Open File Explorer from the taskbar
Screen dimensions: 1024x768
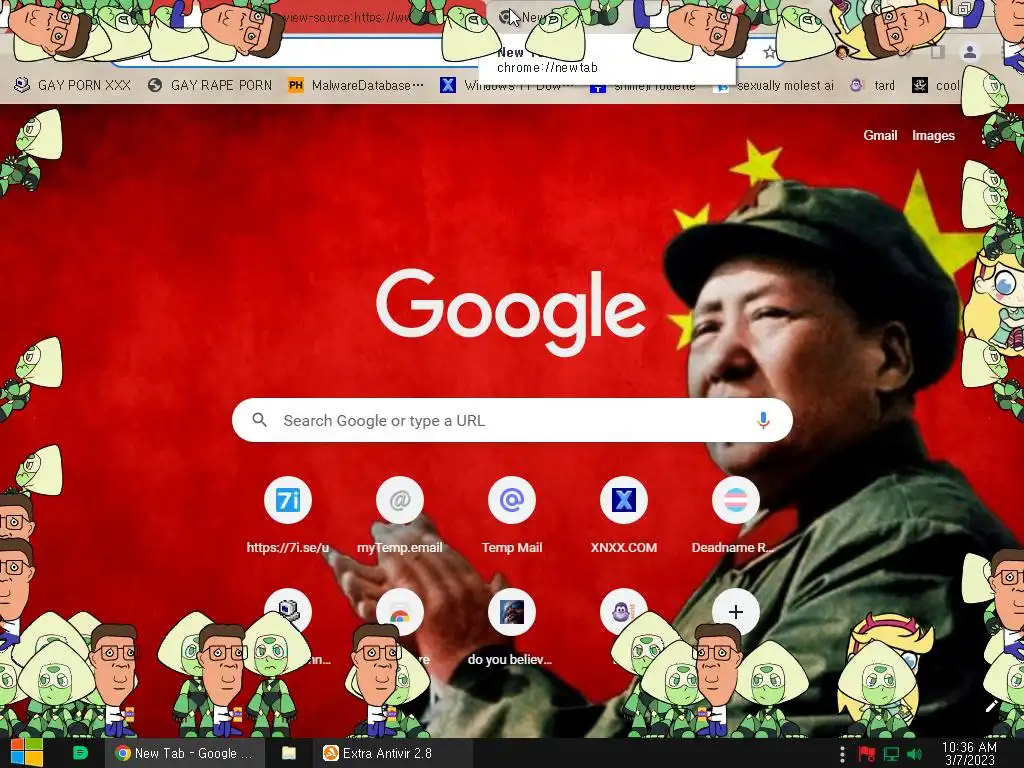pos(289,753)
